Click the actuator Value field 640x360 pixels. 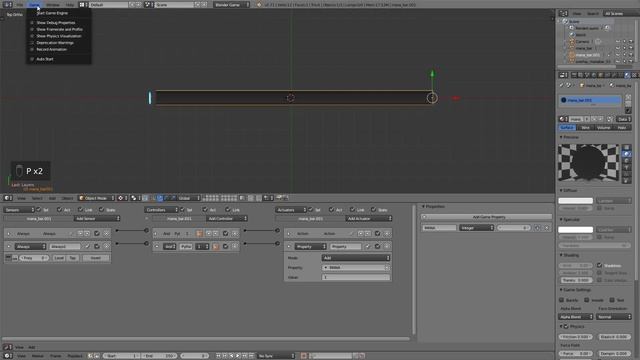pyautogui.click(x=356, y=277)
